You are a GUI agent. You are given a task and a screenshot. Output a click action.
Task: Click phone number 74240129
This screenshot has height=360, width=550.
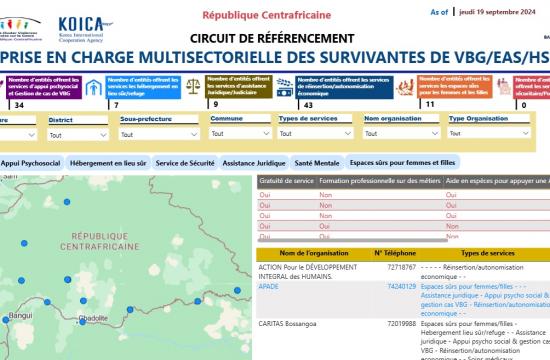pyautogui.click(x=402, y=286)
